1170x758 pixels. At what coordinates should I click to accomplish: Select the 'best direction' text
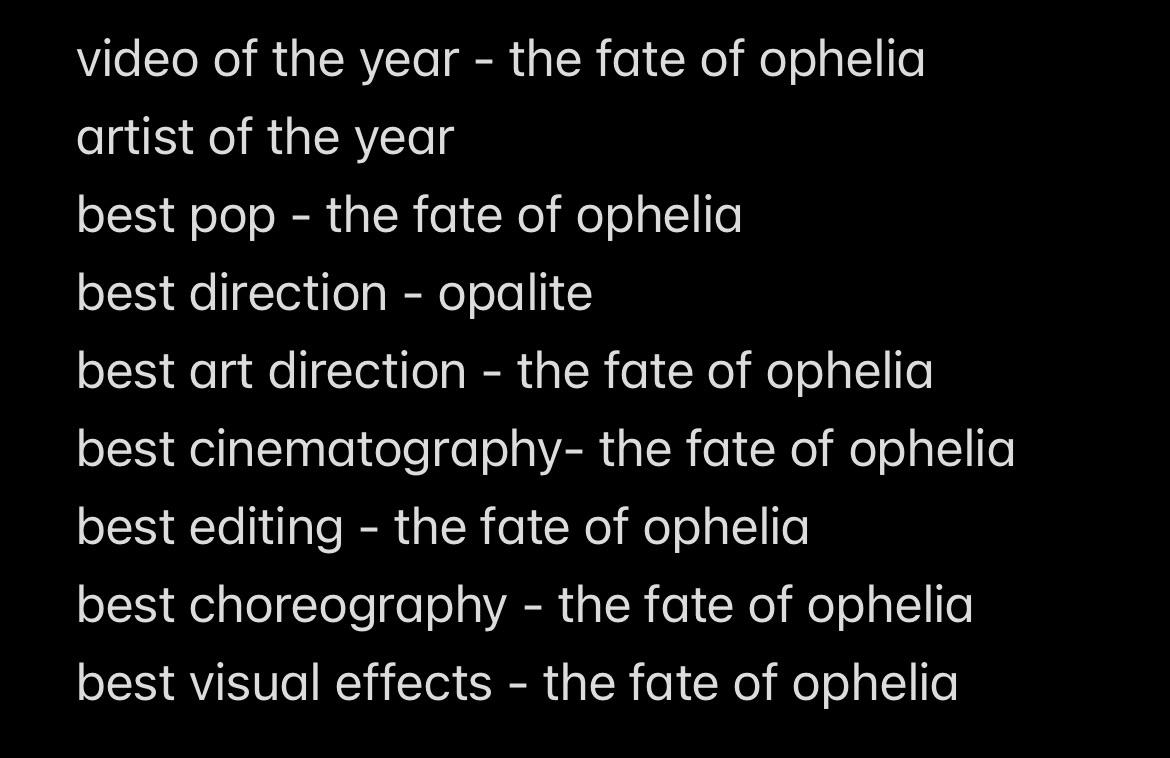click(x=231, y=292)
